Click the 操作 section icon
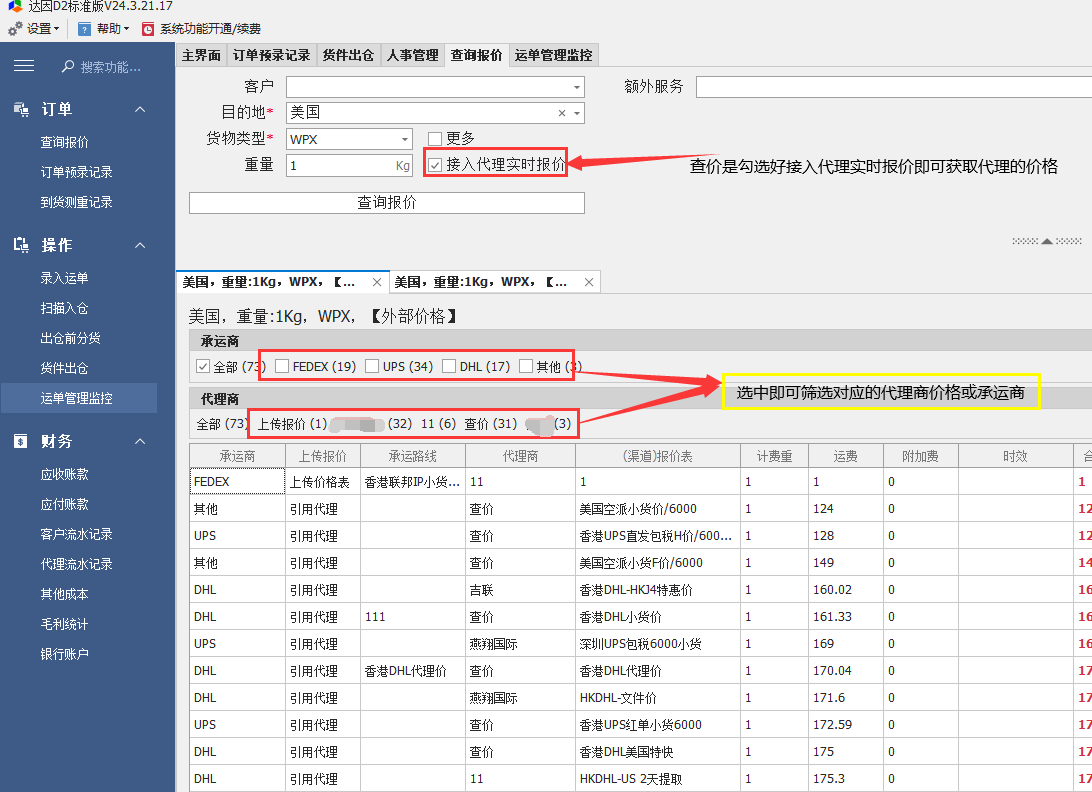Screen dimensions: 1092x792 21,245
